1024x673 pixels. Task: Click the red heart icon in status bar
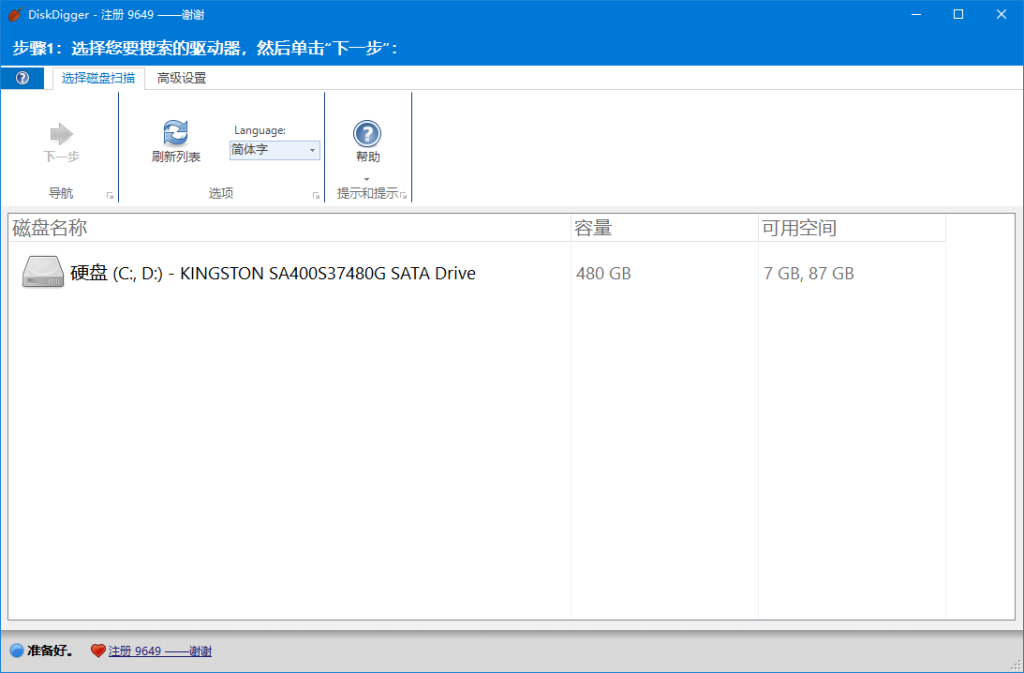point(98,651)
